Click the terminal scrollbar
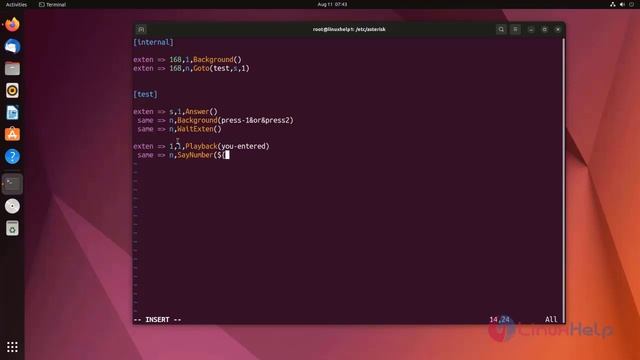Image resolution: width=640 pixels, height=360 pixels. (564, 180)
